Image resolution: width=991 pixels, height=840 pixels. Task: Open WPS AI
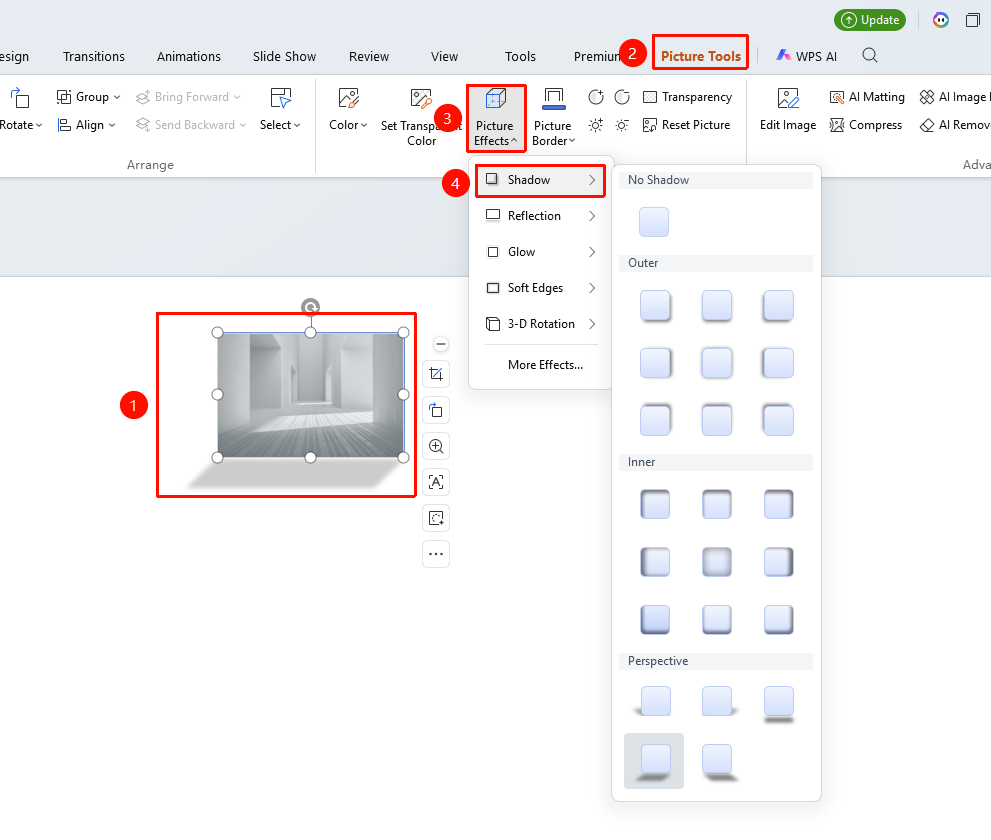click(806, 56)
